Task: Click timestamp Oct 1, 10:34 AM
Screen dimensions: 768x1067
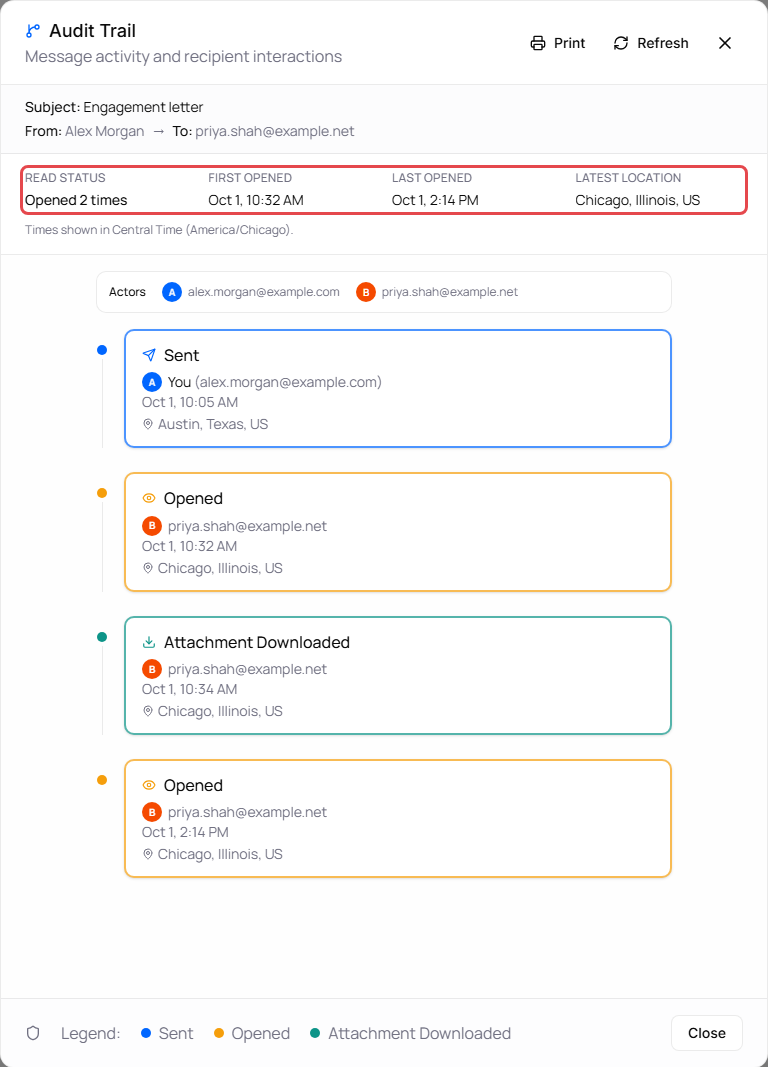Action: (190, 689)
